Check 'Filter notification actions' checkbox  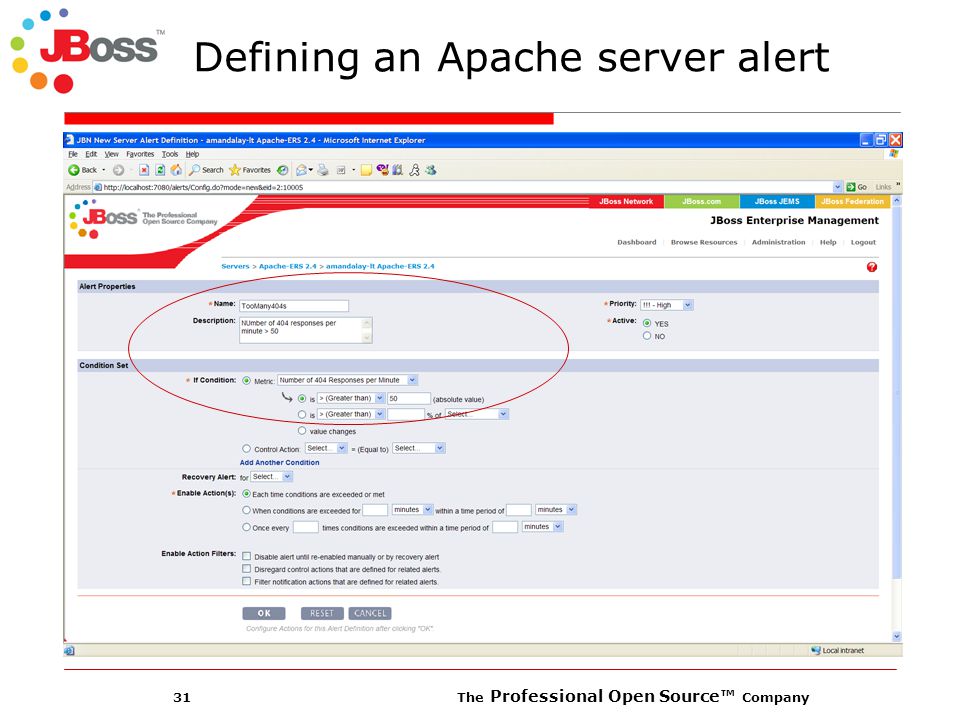click(247, 581)
